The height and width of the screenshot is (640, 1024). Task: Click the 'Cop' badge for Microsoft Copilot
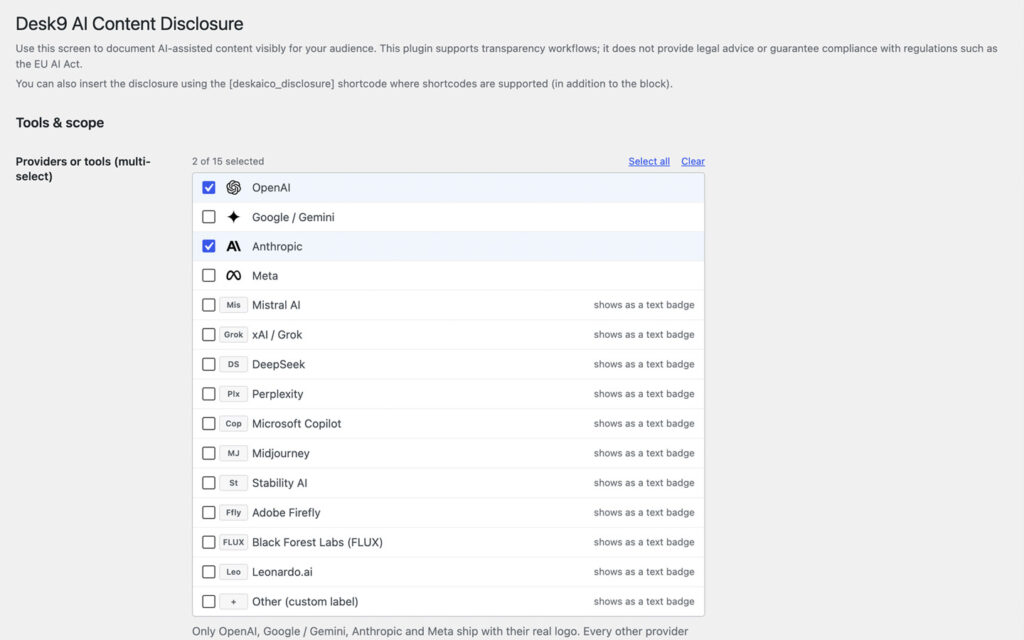(233, 424)
